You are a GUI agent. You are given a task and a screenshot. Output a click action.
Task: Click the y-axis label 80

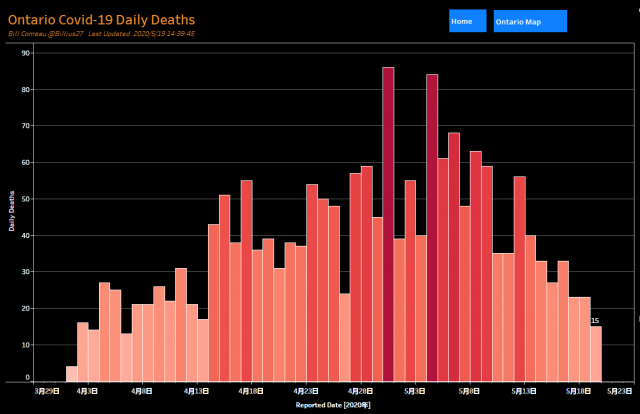pyautogui.click(x=26, y=89)
